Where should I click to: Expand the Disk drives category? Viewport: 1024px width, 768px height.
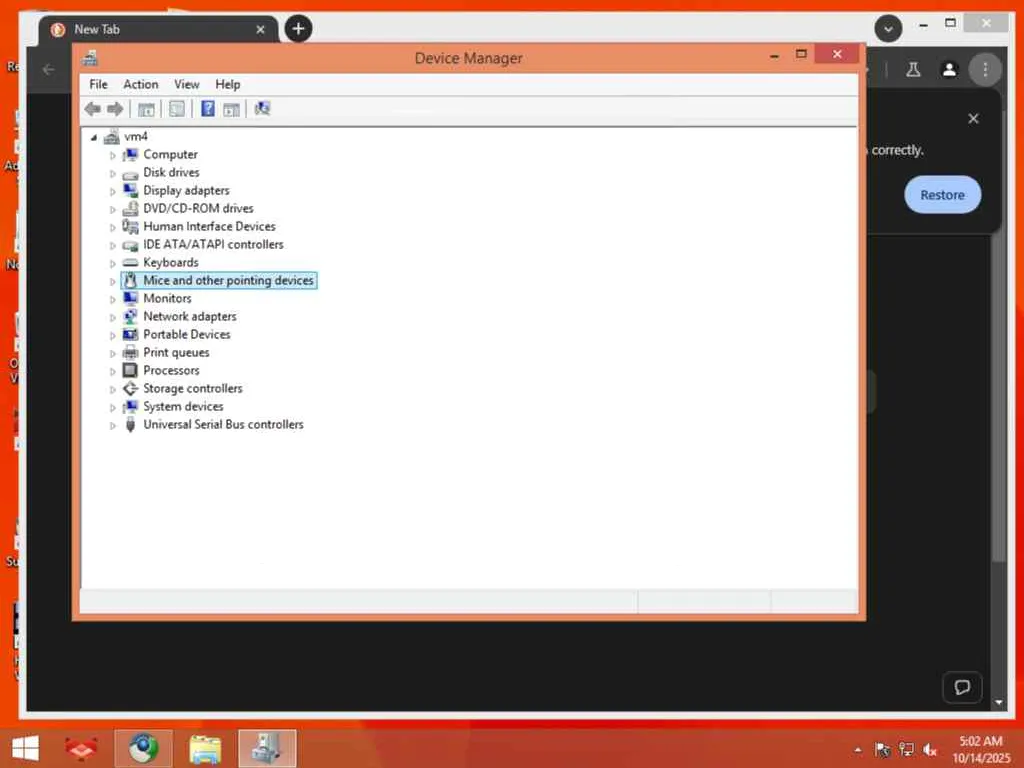[x=112, y=174]
